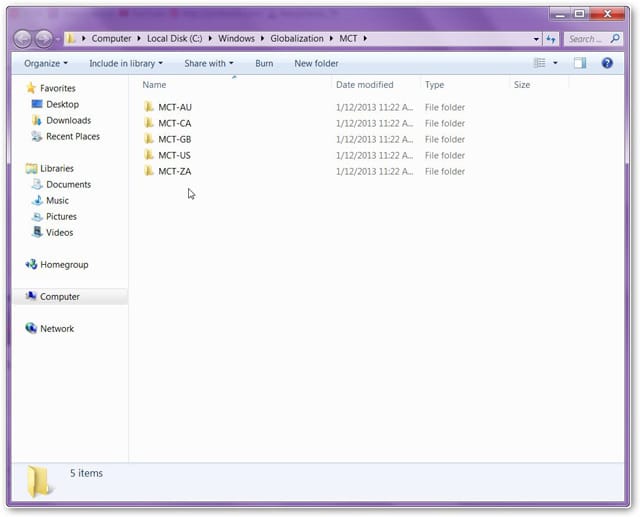Click Burn in the toolbar

[x=264, y=63]
